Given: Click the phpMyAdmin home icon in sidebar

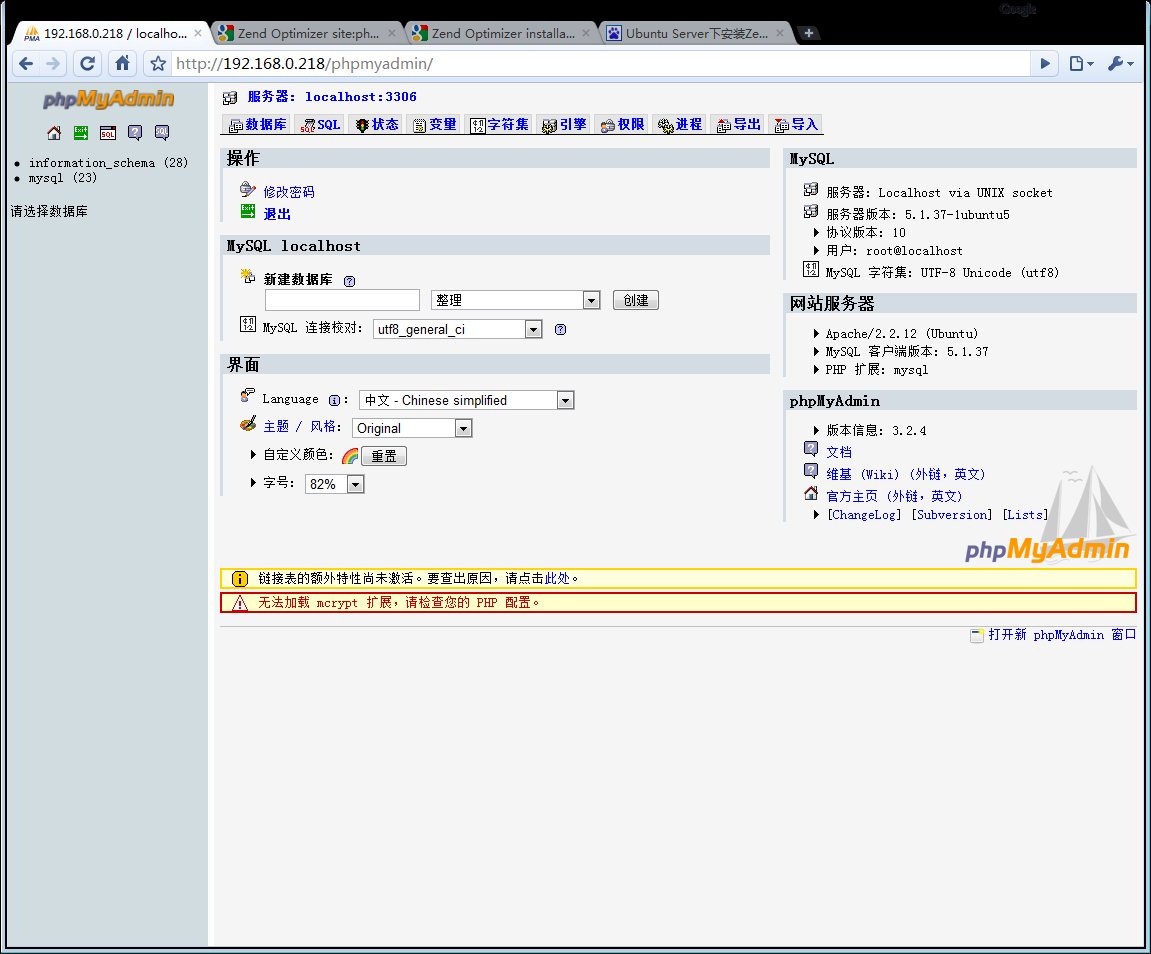Looking at the screenshot, I should coord(54,133).
